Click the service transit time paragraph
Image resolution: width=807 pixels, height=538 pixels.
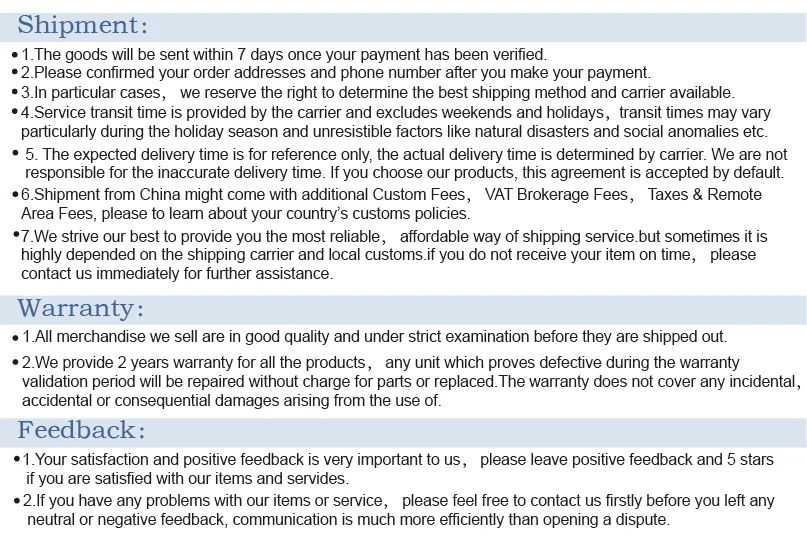[396, 122]
